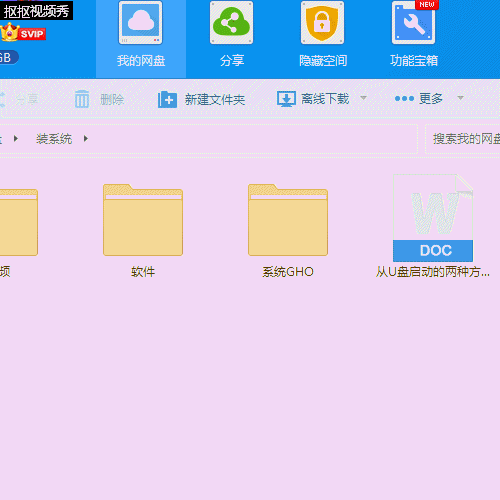This screenshot has height=500, width=500.
Task: Open the 隐藏空间 hidden space tab
Action: [323, 35]
